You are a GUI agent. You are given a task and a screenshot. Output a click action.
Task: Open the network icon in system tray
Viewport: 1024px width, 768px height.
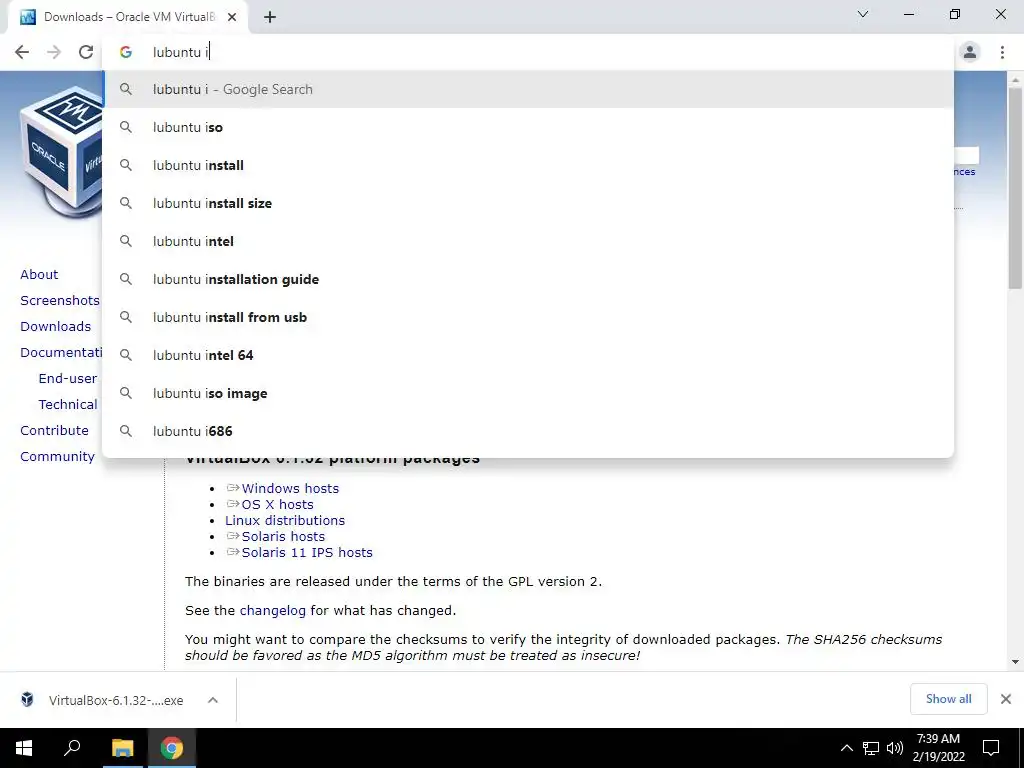point(871,748)
